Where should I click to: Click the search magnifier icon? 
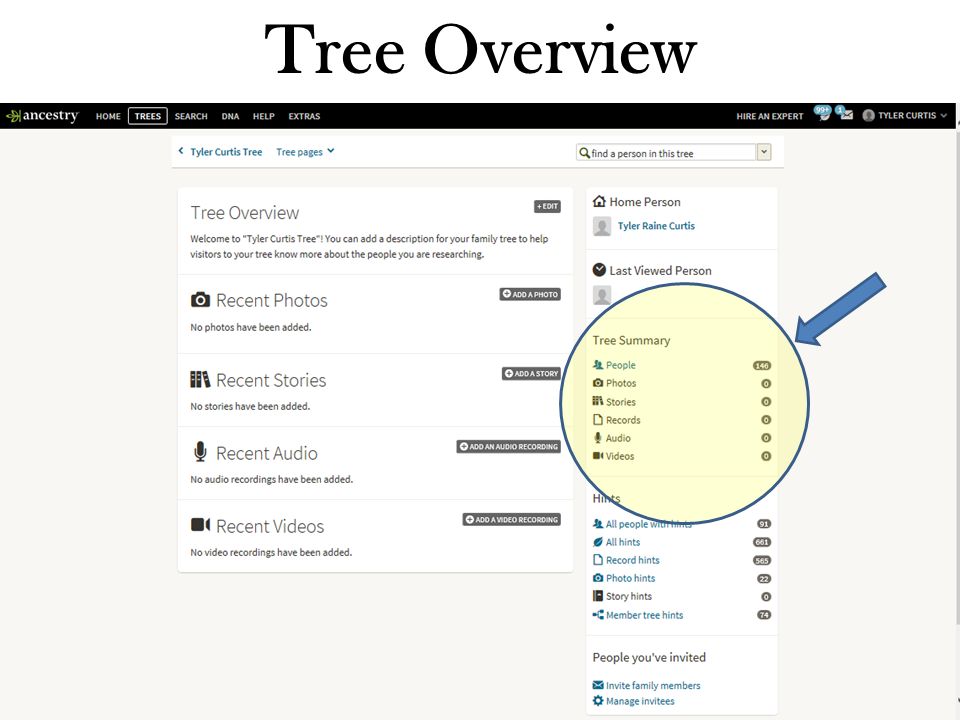584,153
